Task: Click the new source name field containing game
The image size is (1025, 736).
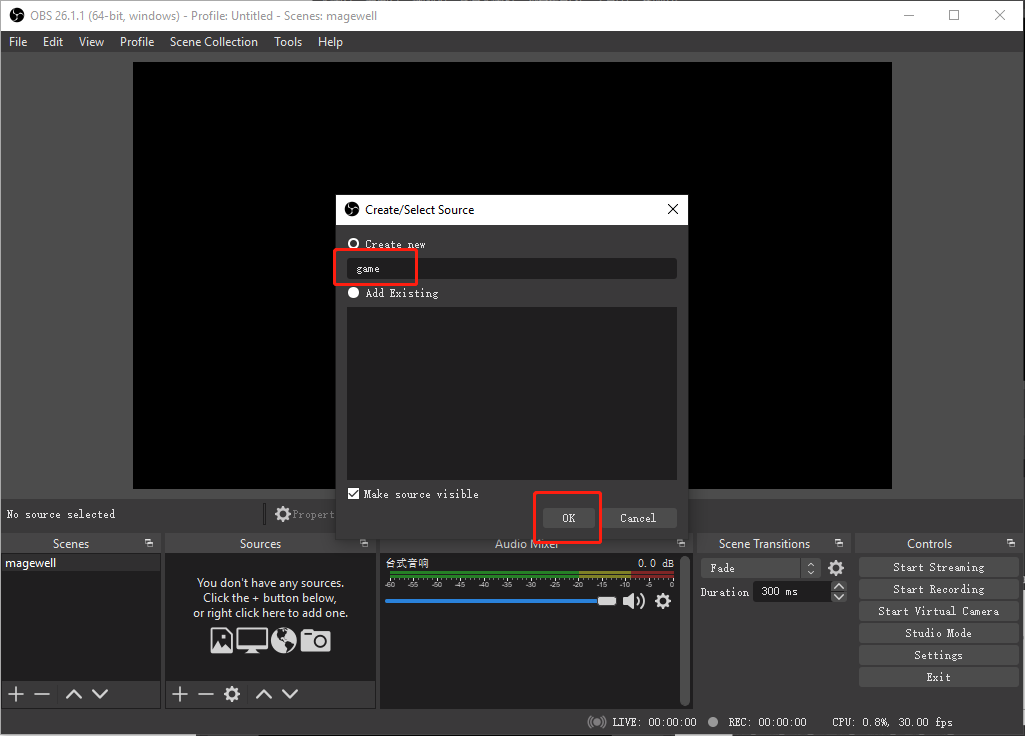Action: click(x=512, y=269)
